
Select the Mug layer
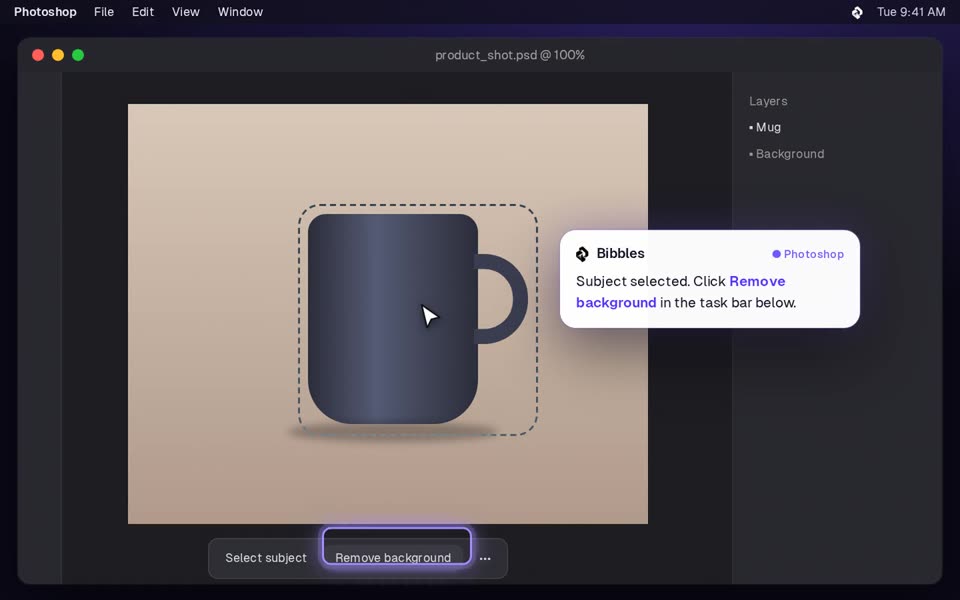click(765, 127)
